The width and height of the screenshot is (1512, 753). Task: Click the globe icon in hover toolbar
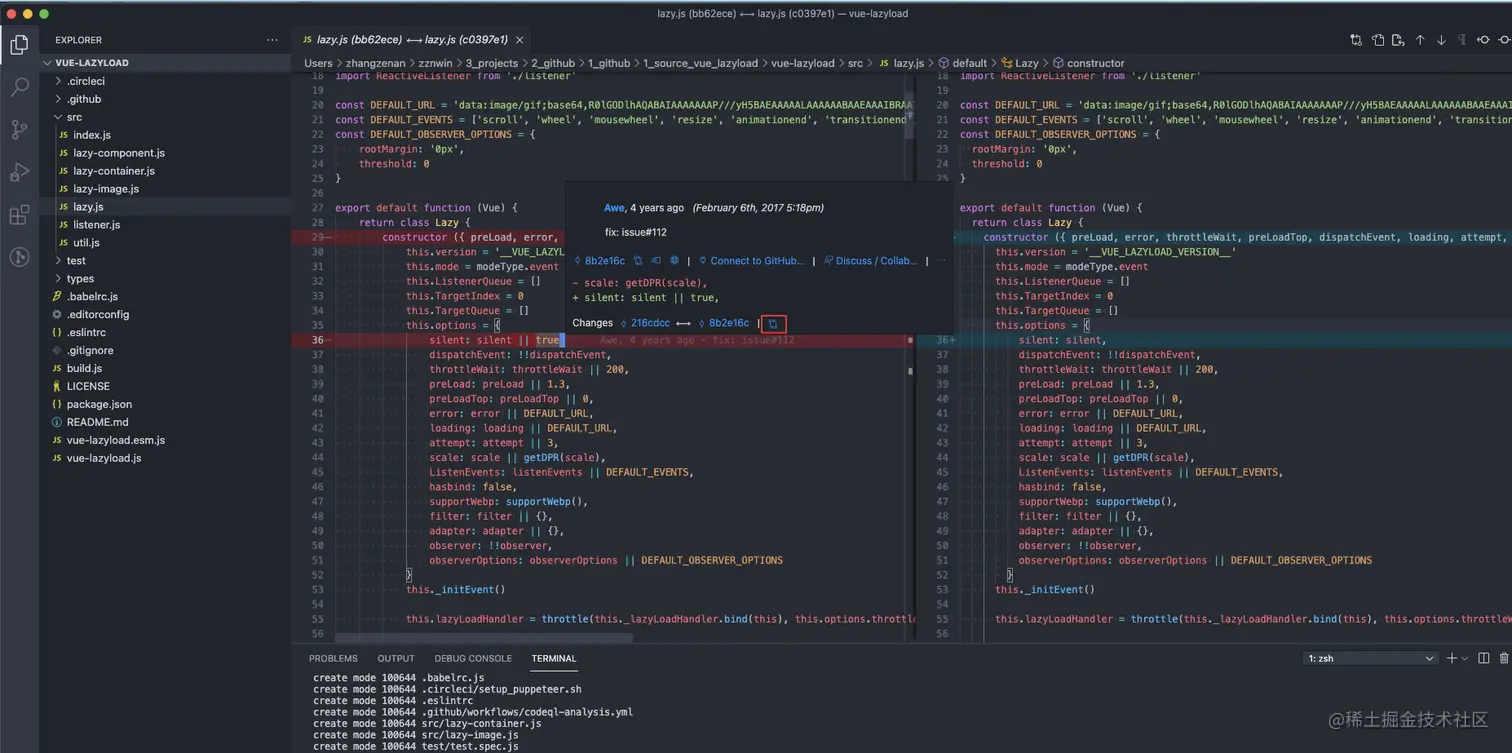click(x=675, y=261)
